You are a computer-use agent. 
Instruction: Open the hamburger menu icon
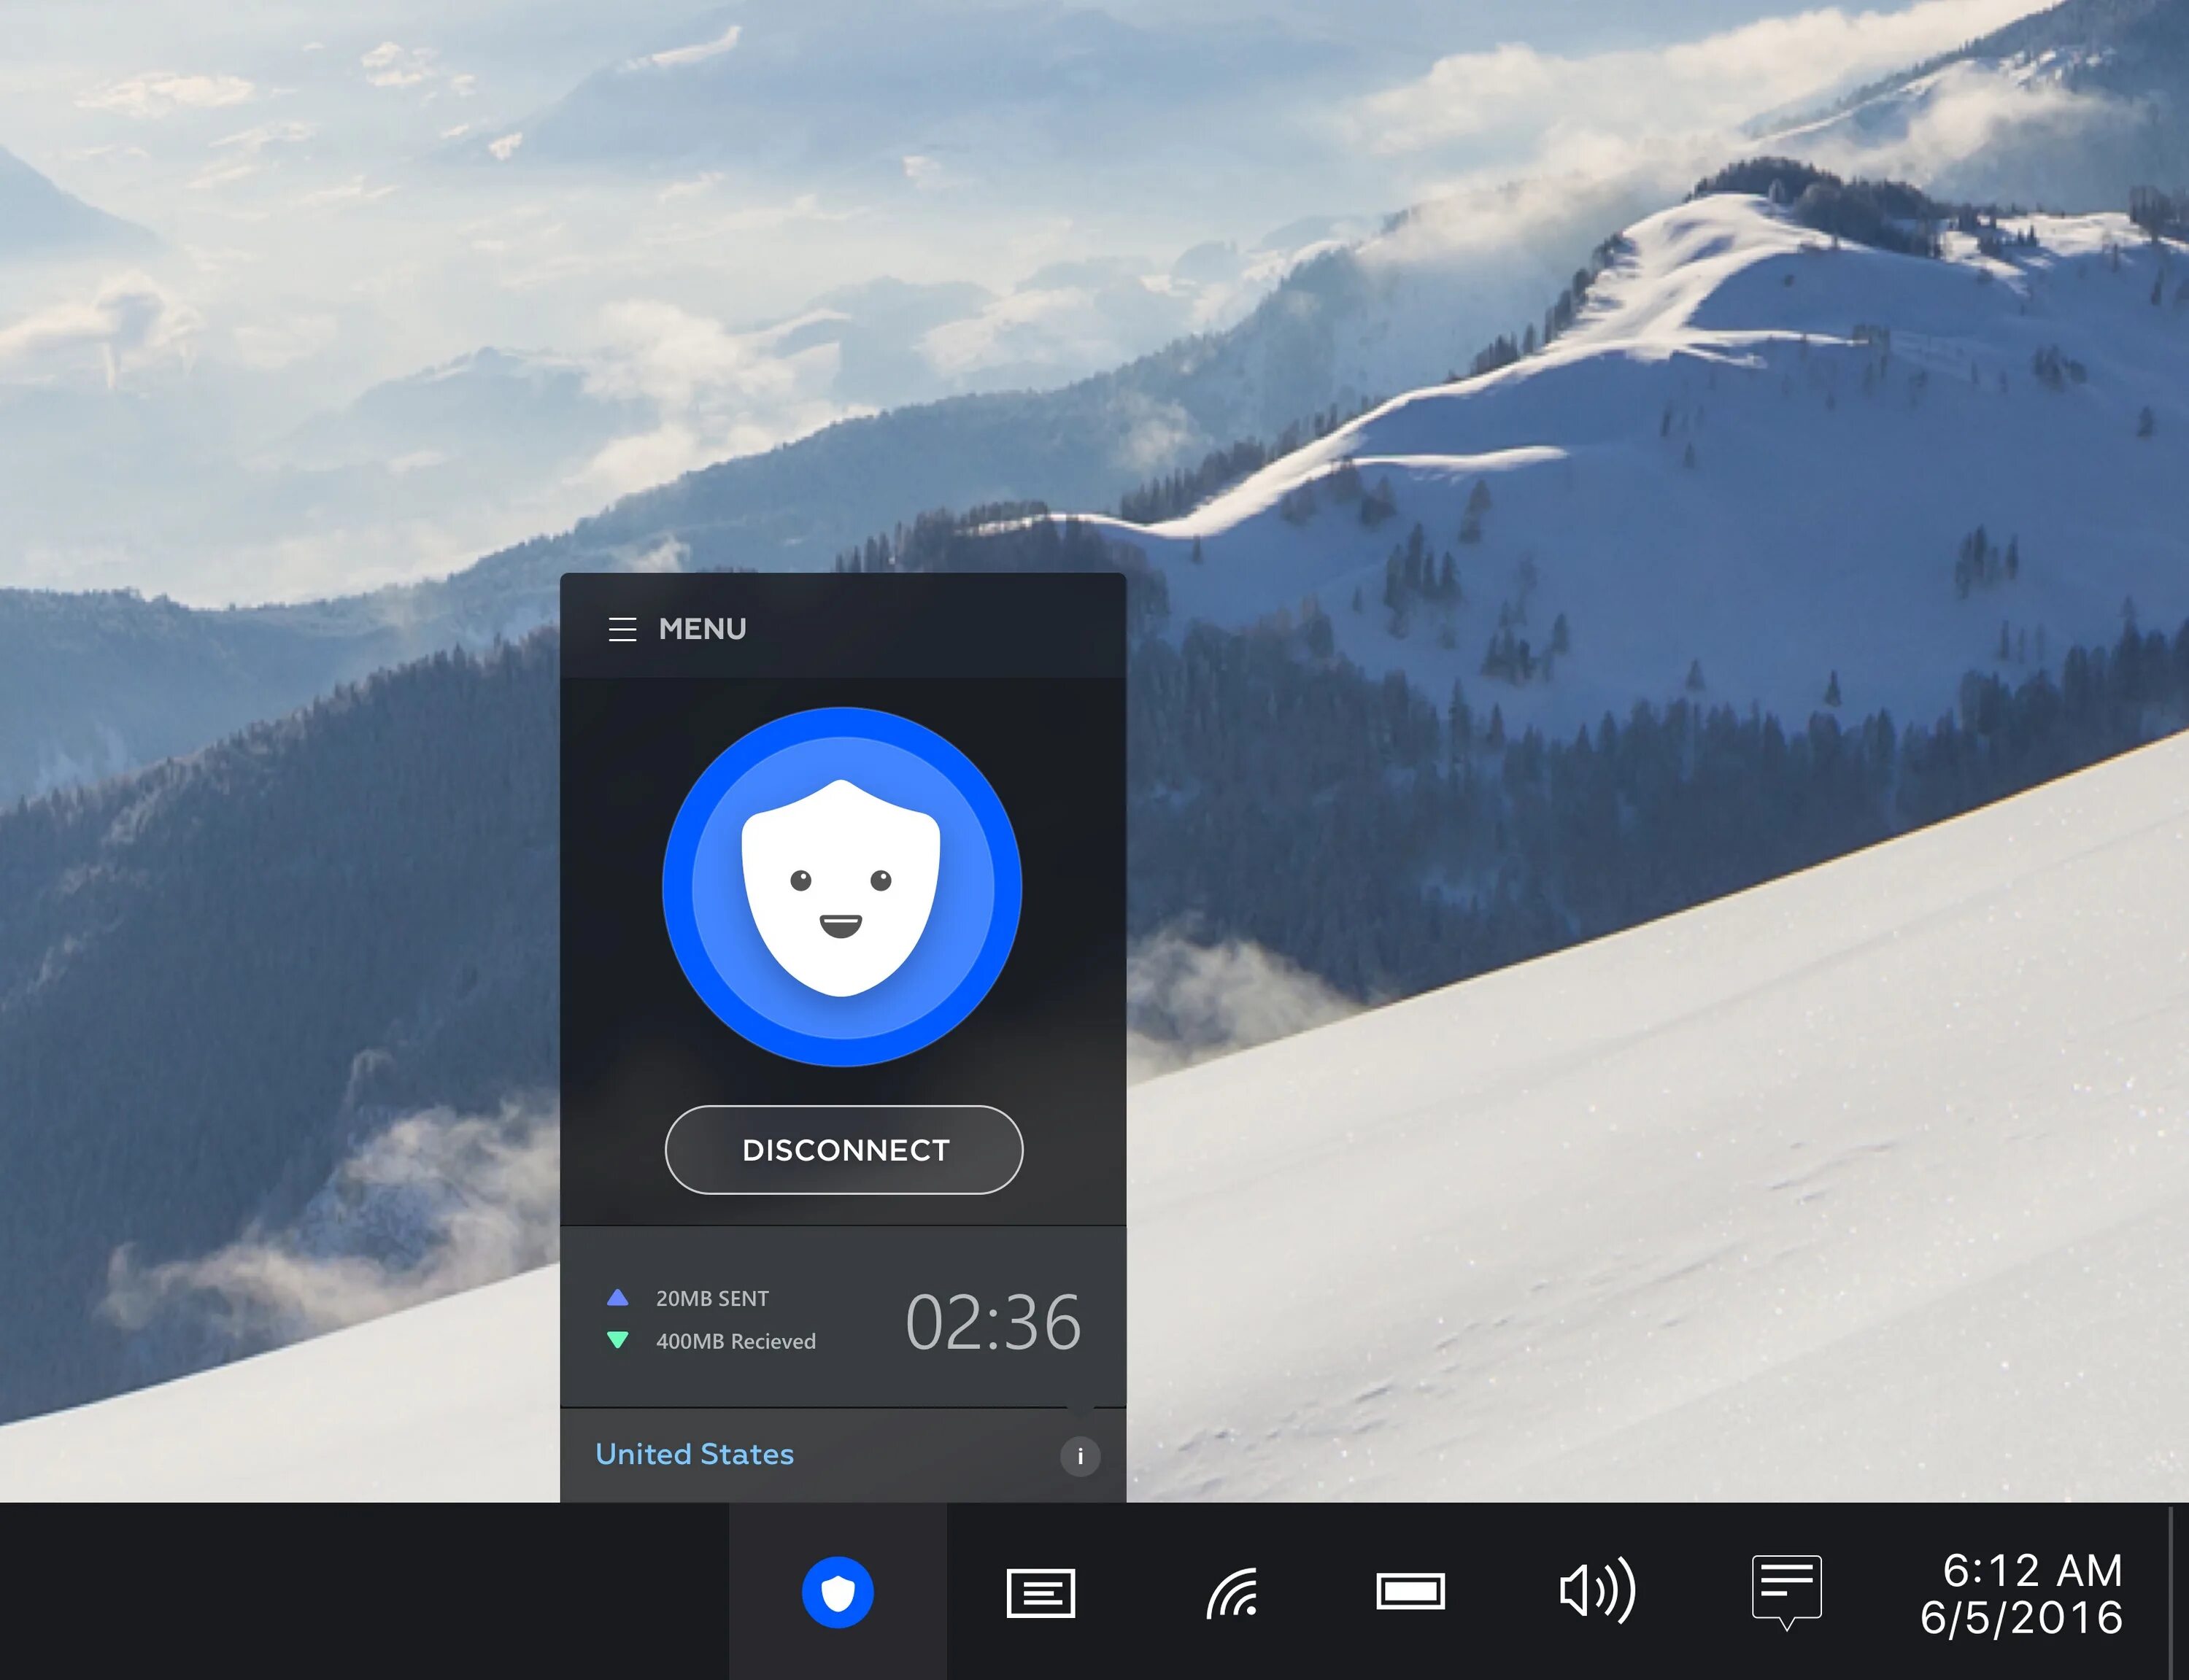pos(622,629)
